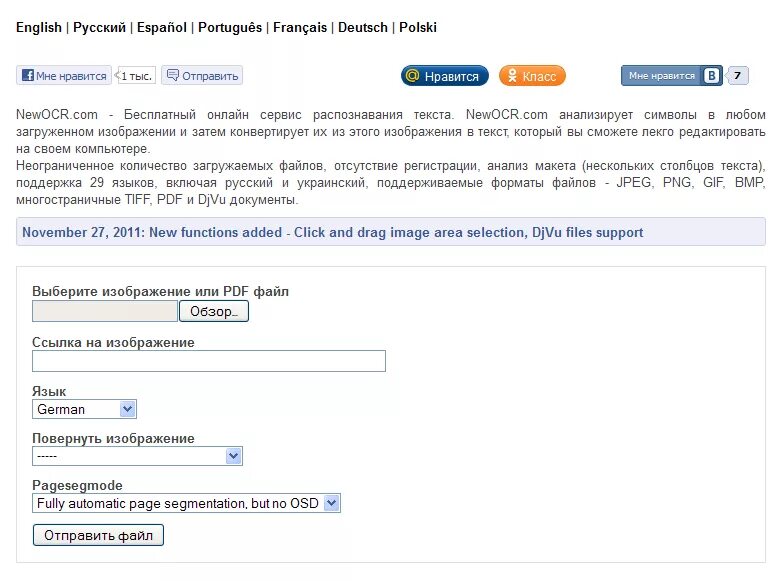Screen dimensions: 781x581
Task: Click the Facebook 'Мне нравится' like button
Action: [x=64, y=76]
